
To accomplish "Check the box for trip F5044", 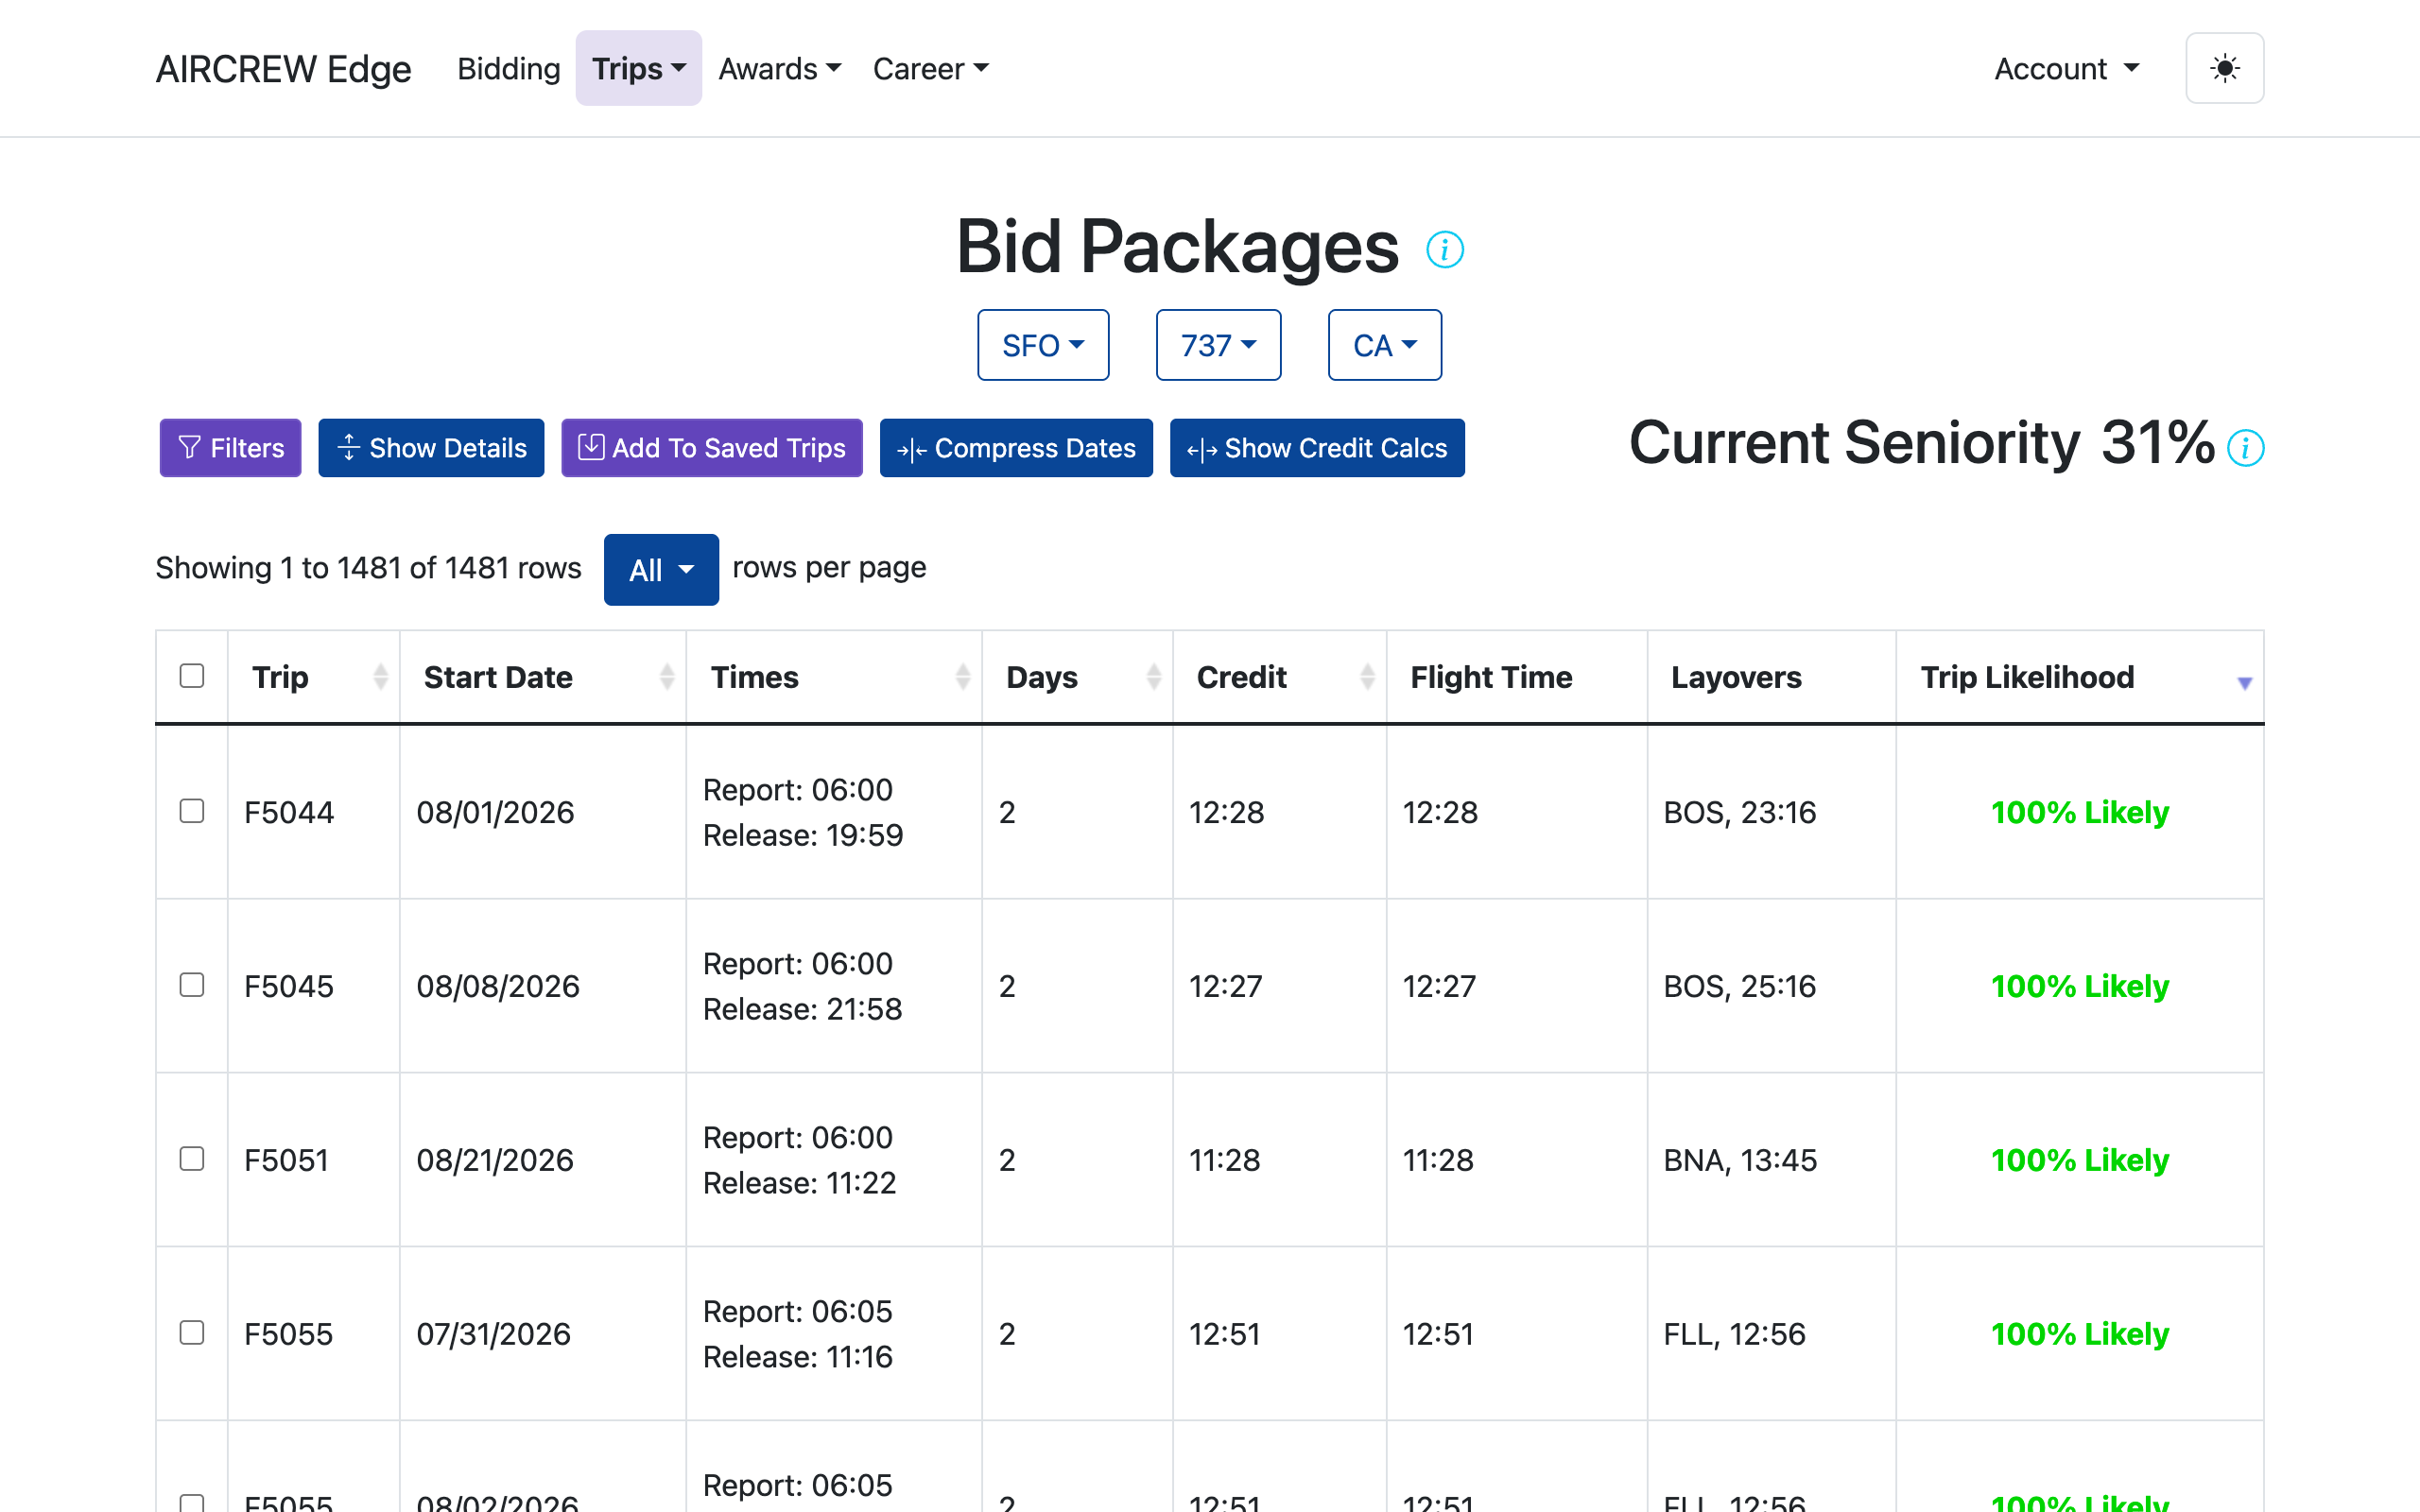I will (x=192, y=811).
